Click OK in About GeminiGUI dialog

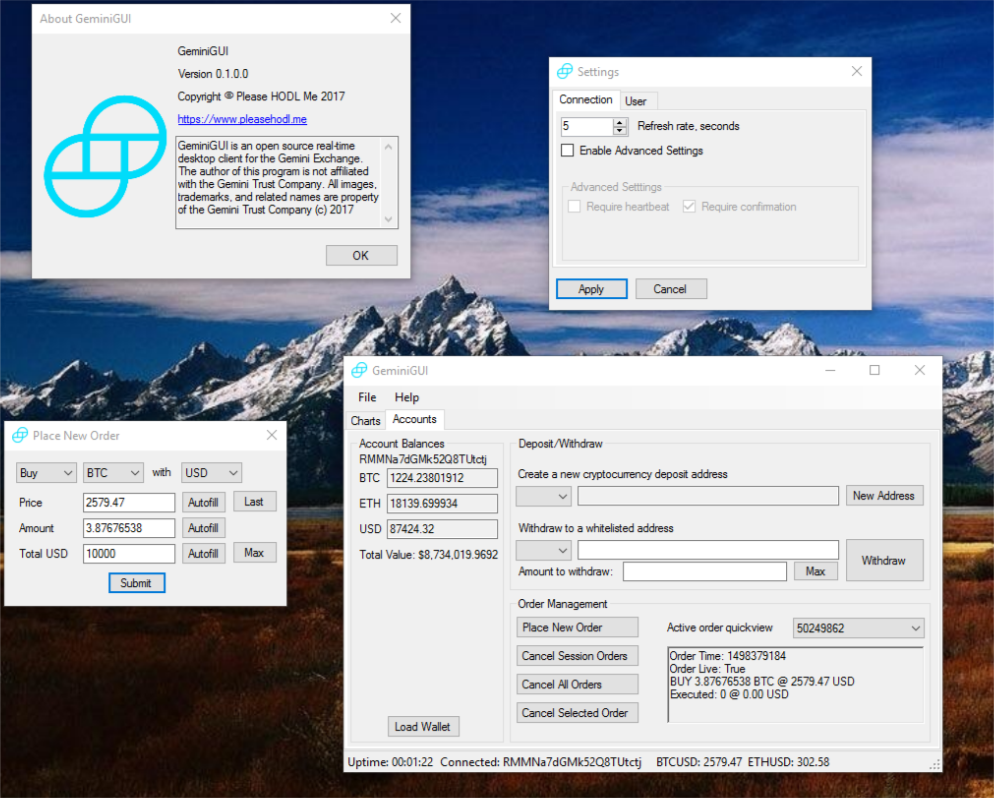361,255
